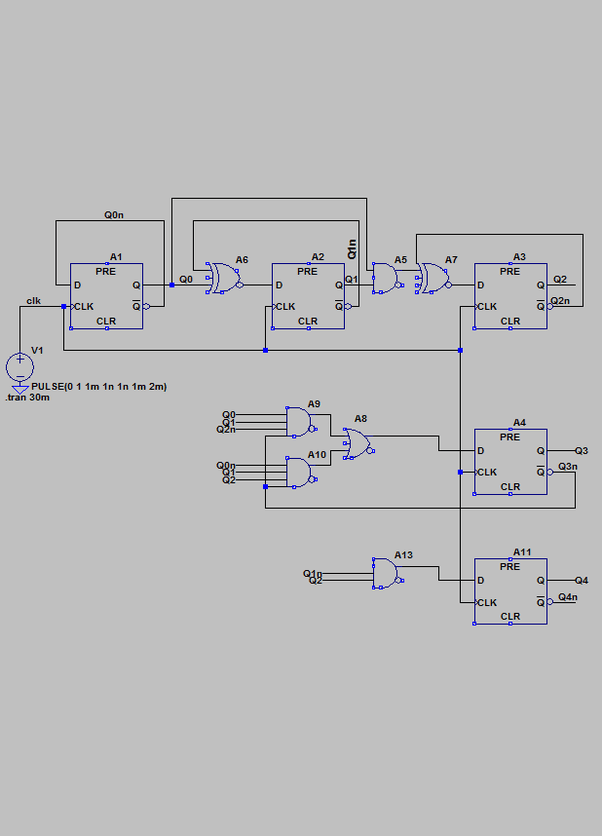Click the Q4n net label beside A11
The image size is (602, 836).
568,597
